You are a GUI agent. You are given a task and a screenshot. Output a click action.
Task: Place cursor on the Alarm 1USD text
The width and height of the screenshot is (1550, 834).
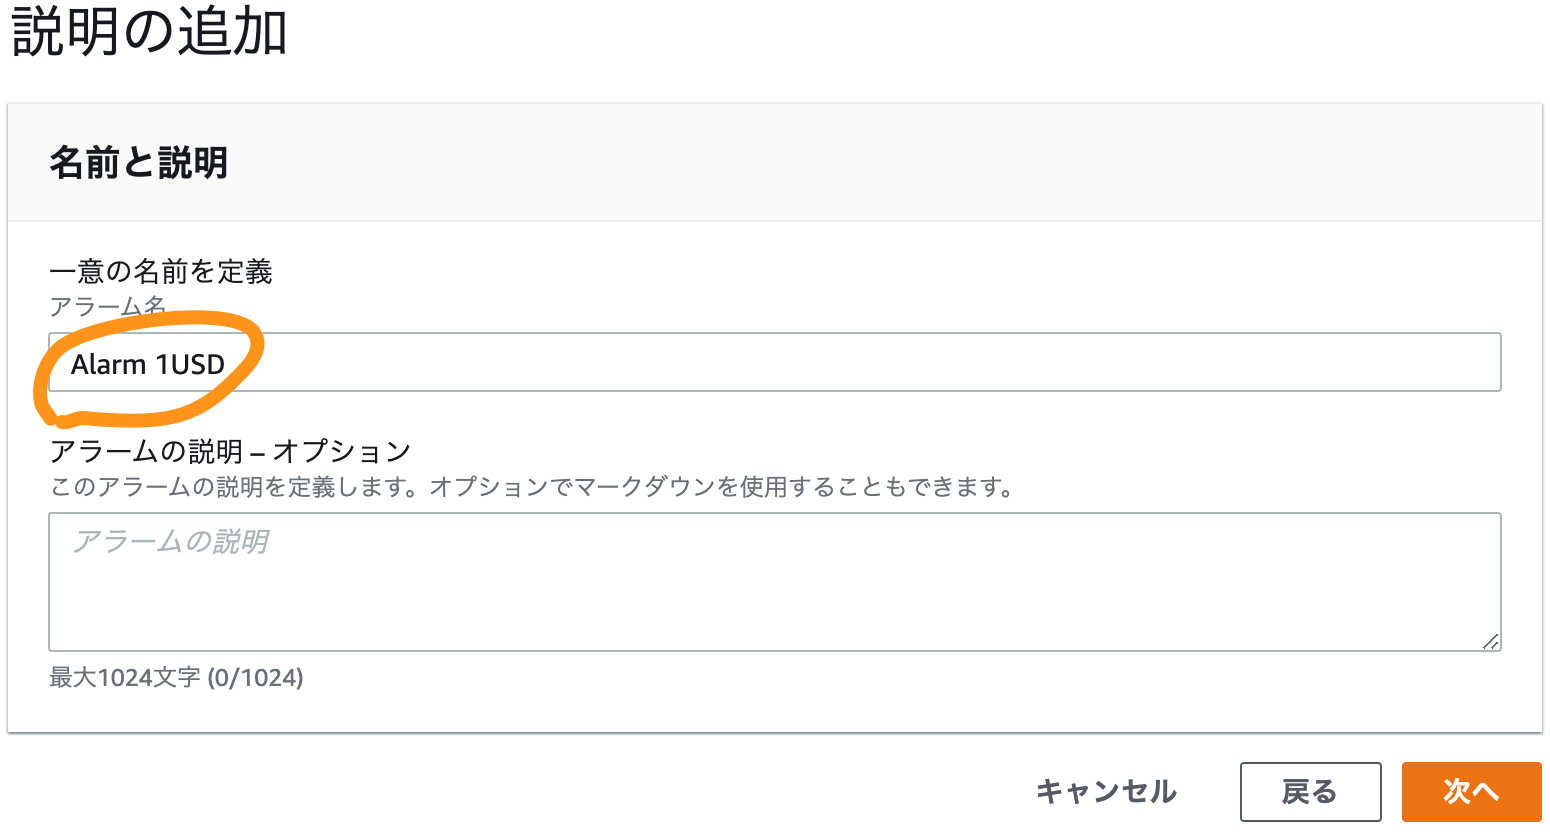coord(148,364)
